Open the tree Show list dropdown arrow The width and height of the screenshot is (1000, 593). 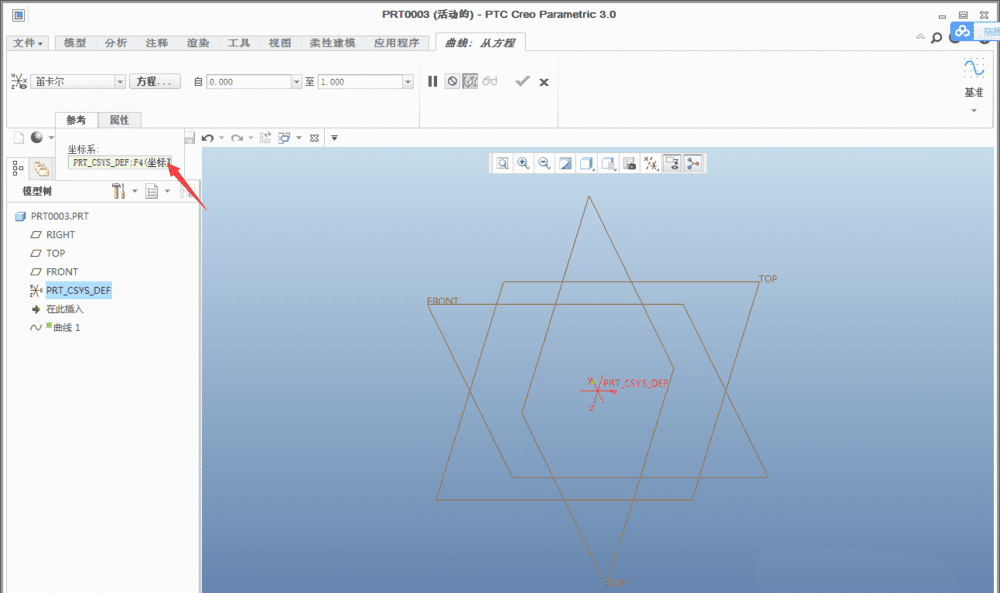(168, 191)
